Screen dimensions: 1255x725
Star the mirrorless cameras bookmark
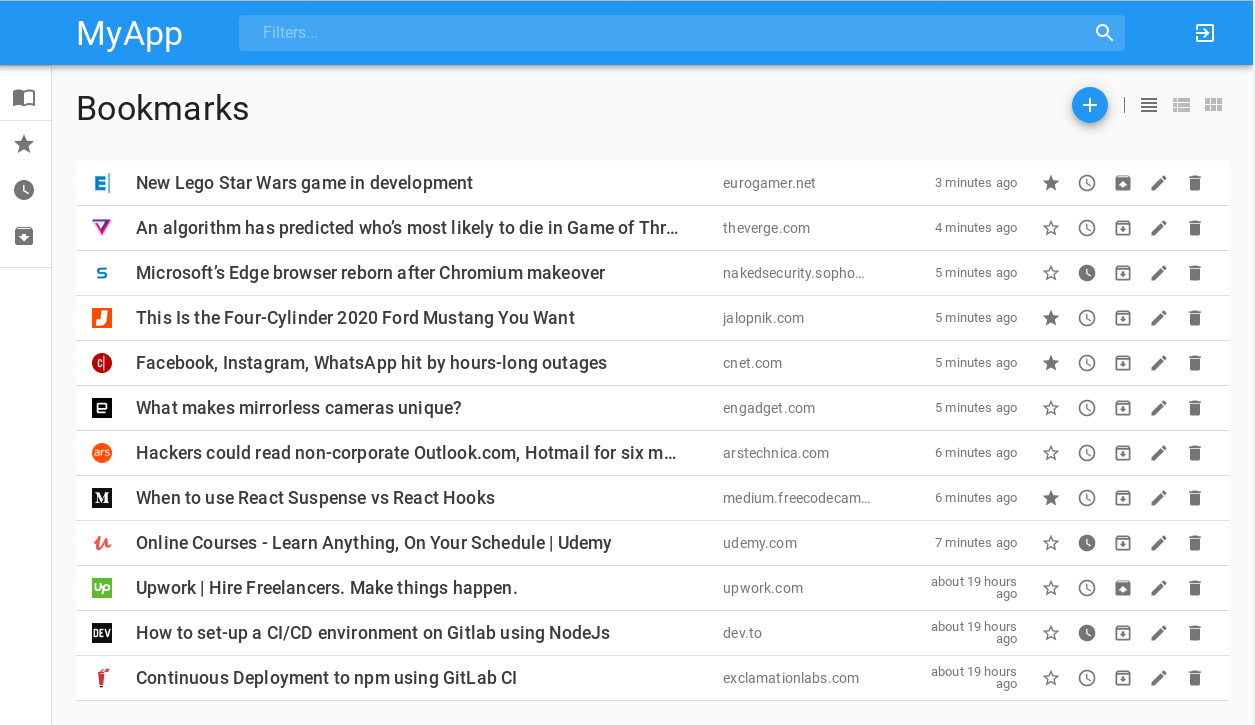(x=1051, y=408)
